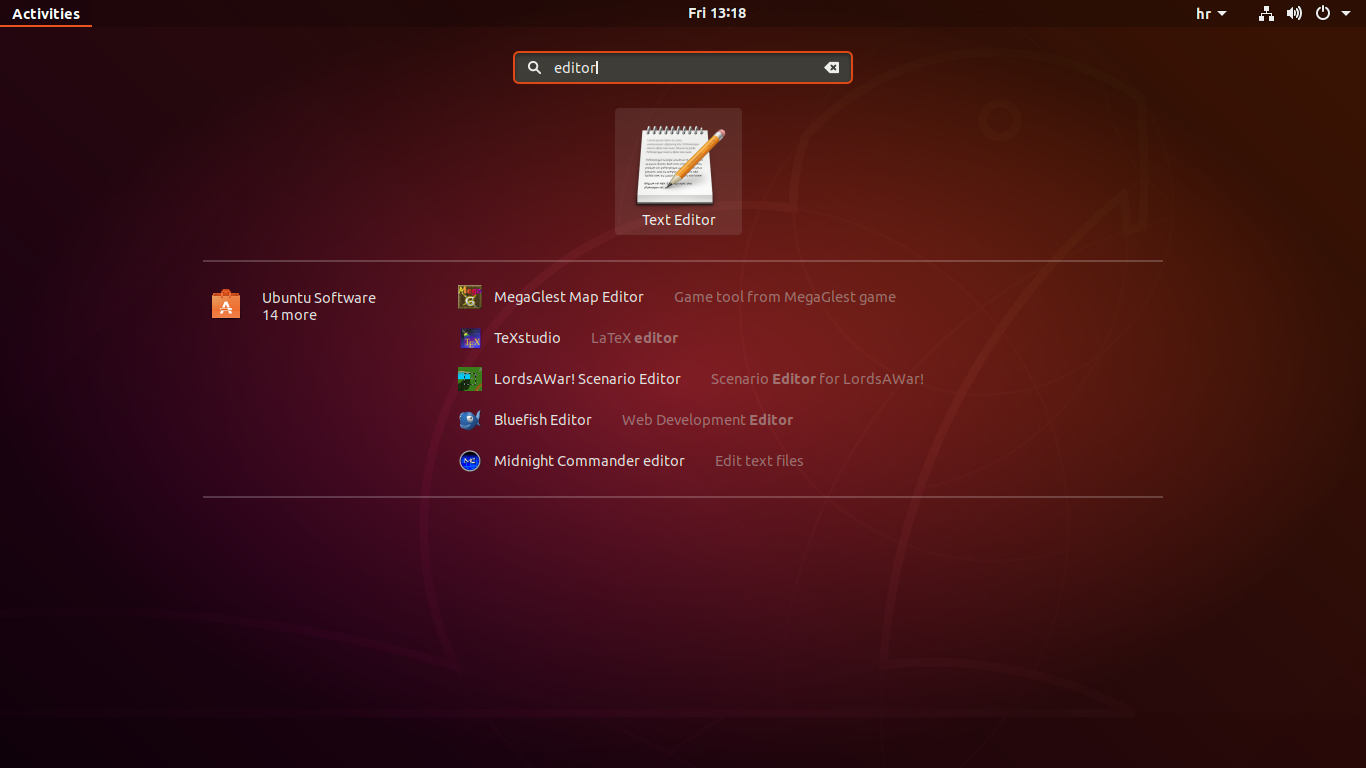
Task: Click the Text Editor label
Action: click(x=679, y=220)
